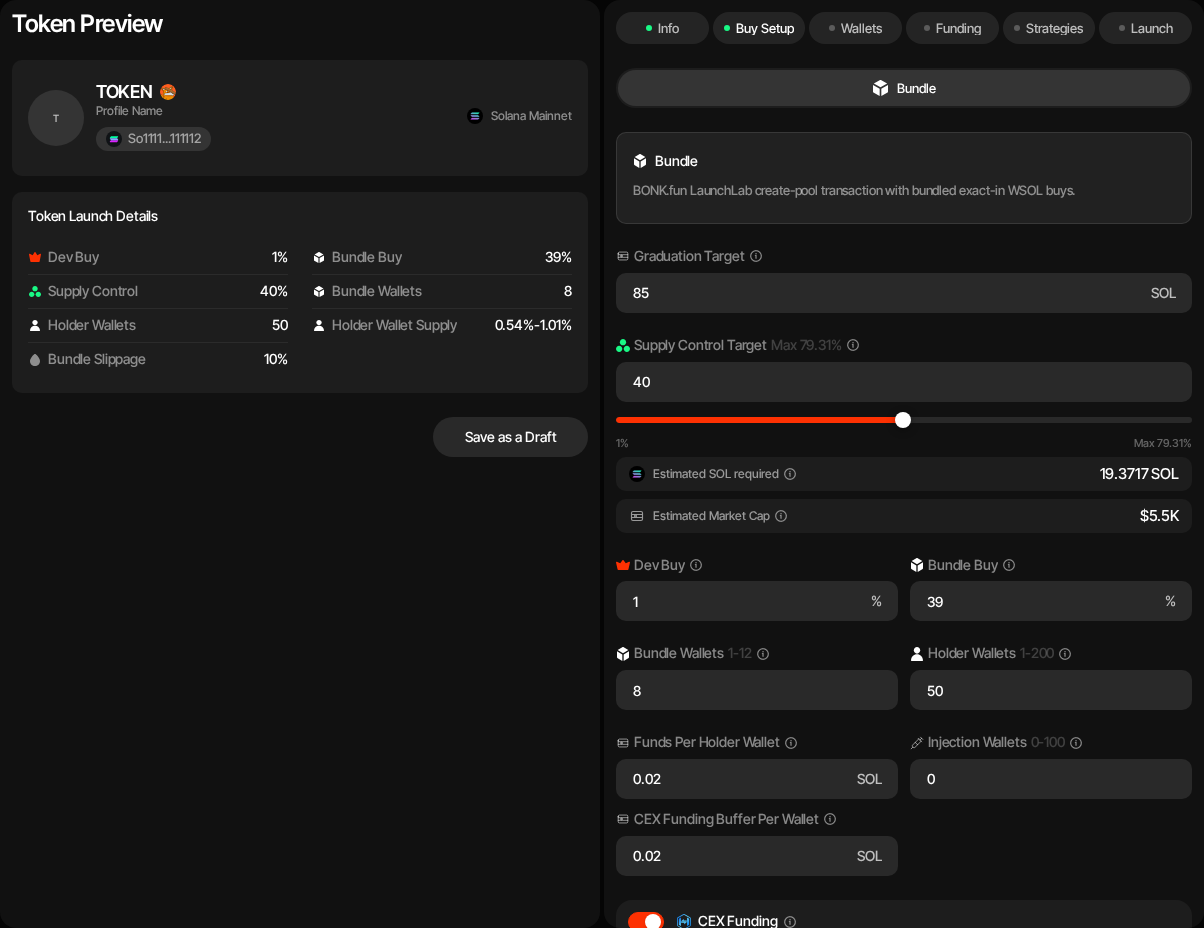This screenshot has width=1204, height=928.
Task: Click info icon next to Estimated SOL required
Action: [x=790, y=474]
